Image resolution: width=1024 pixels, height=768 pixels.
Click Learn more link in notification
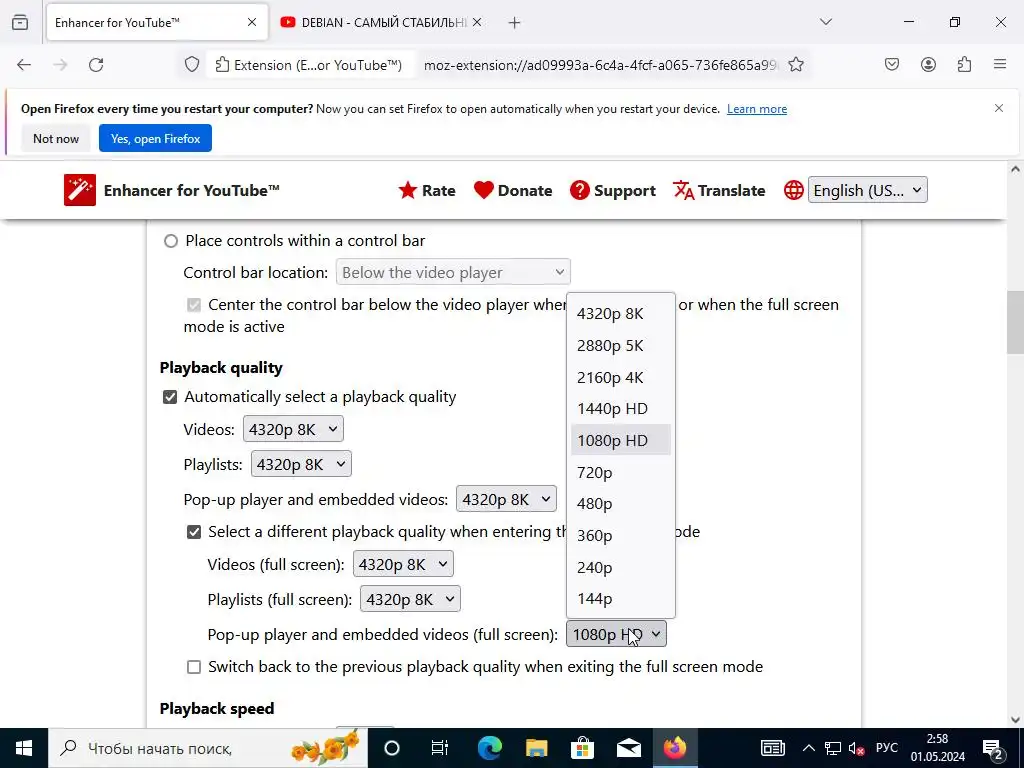[757, 109]
